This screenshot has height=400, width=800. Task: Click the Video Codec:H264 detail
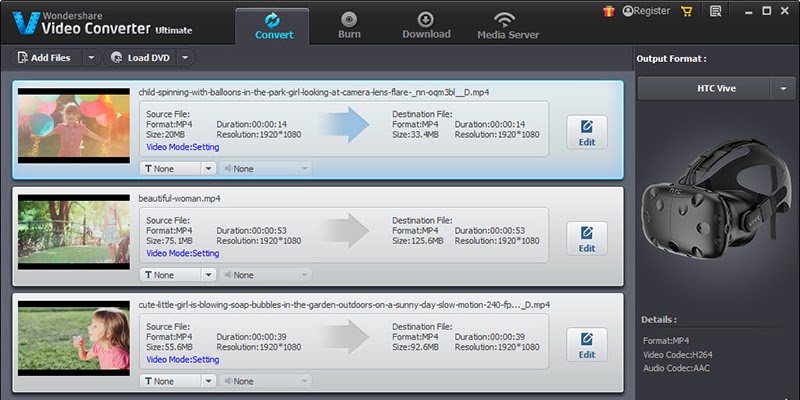tap(678, 355)
